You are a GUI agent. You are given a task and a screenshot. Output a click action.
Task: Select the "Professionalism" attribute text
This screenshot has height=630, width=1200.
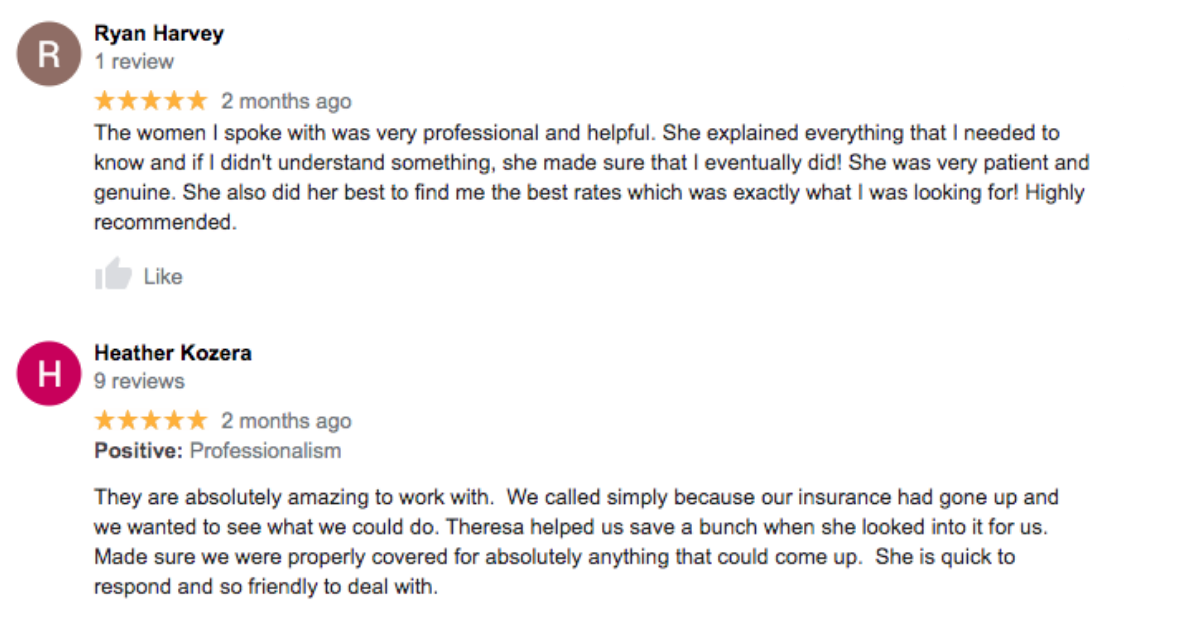[x=265, y=451]
